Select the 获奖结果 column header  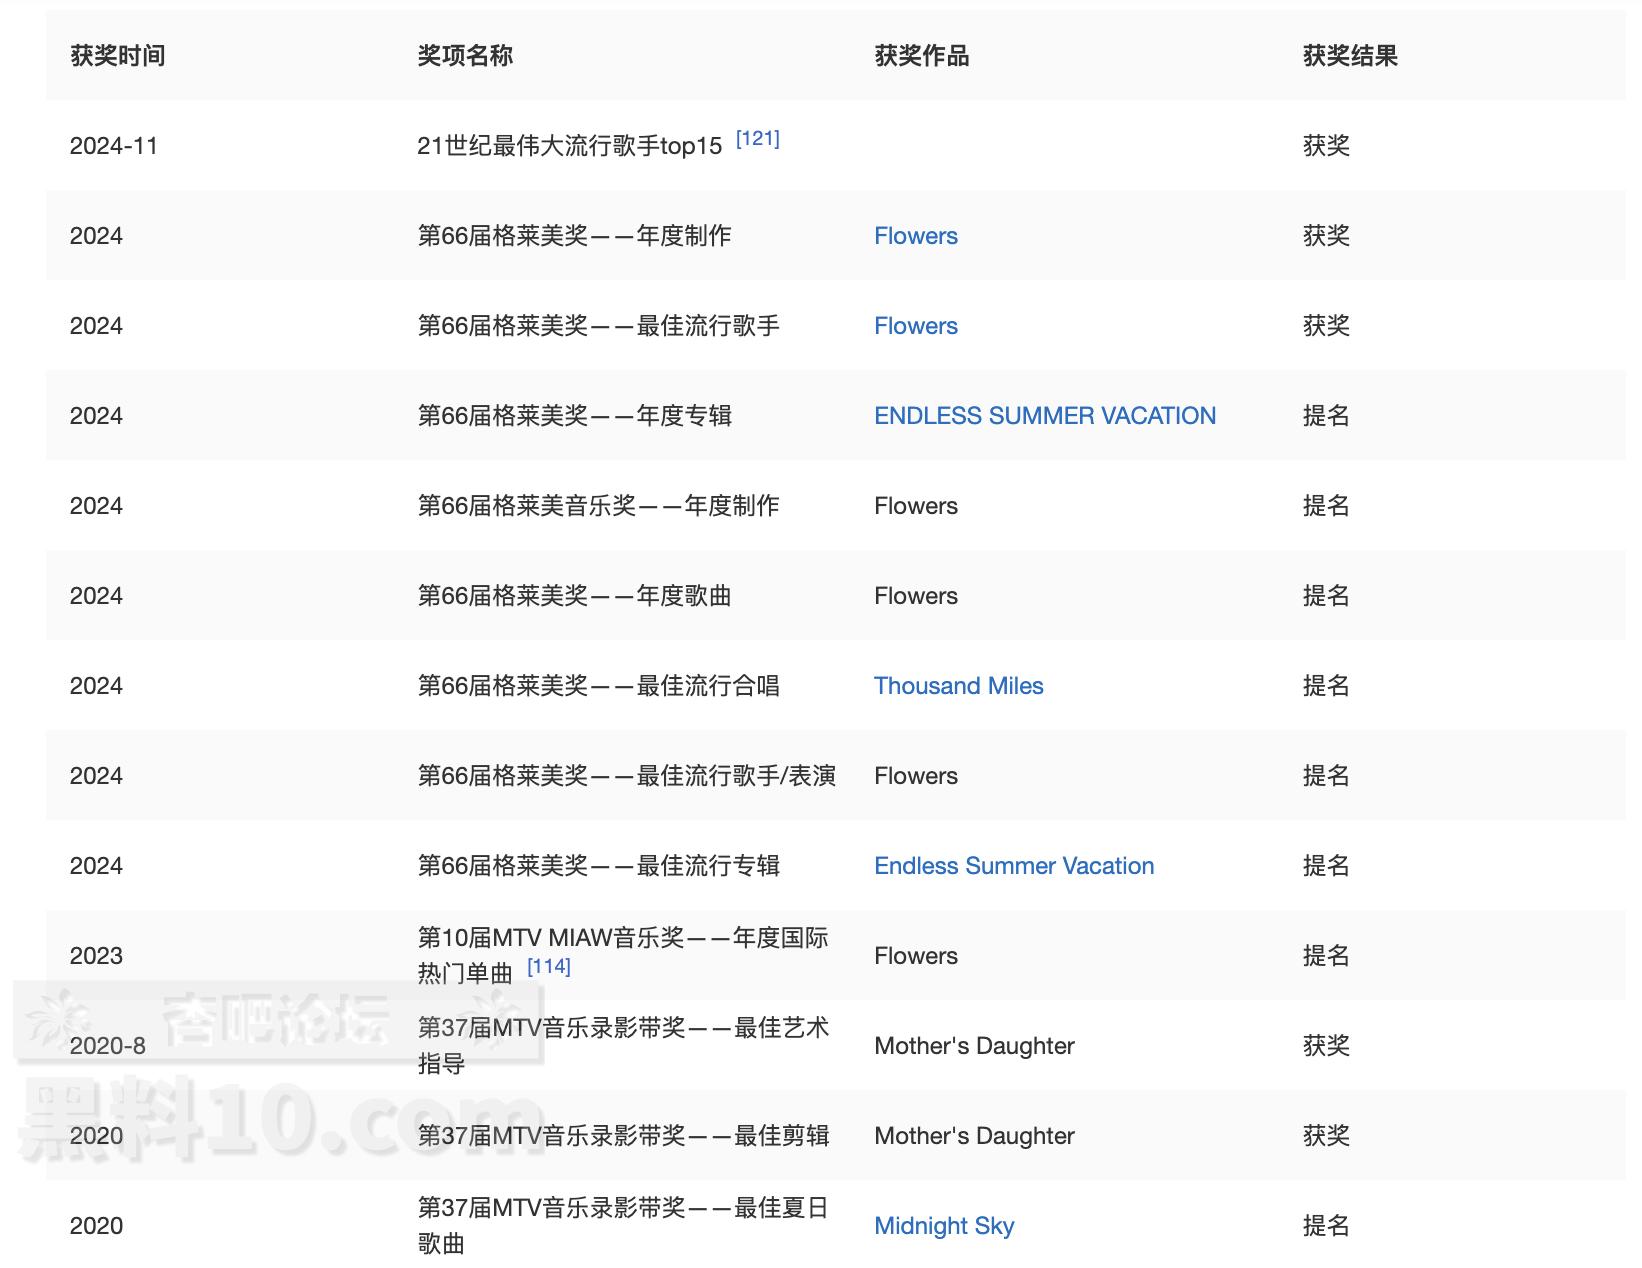1350,56
